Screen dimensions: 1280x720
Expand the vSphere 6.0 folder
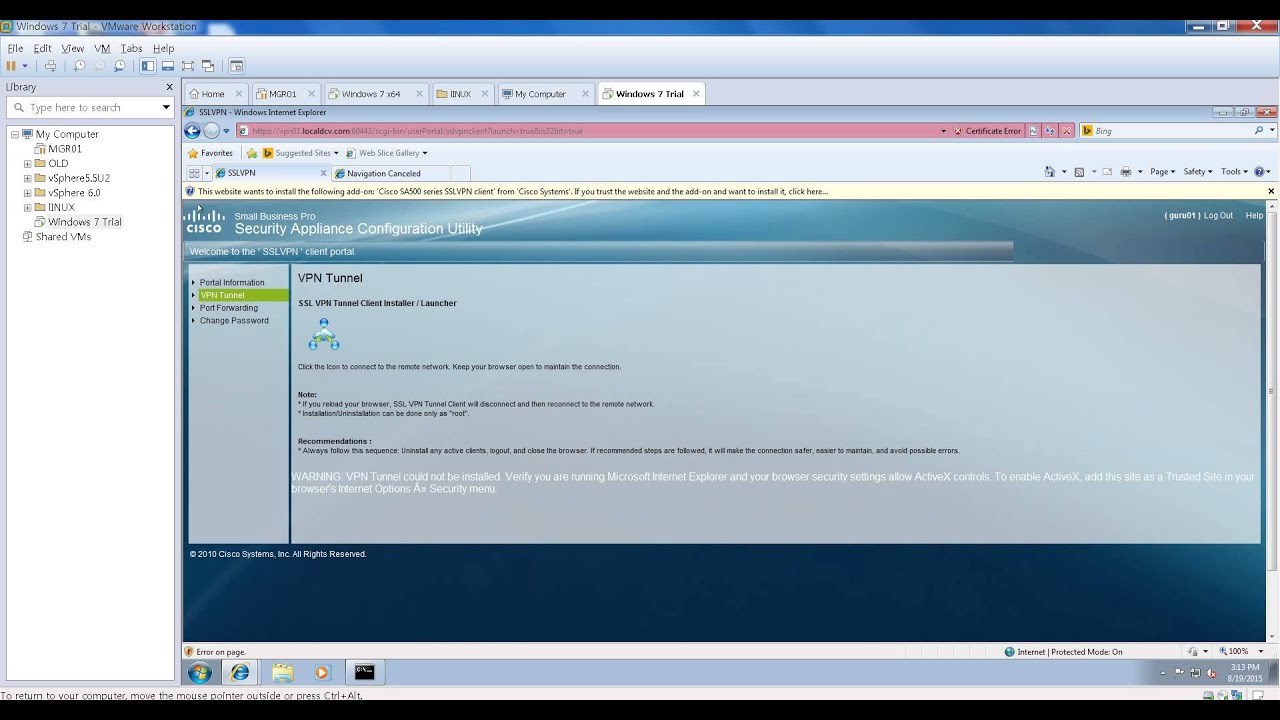coord(28,193)
